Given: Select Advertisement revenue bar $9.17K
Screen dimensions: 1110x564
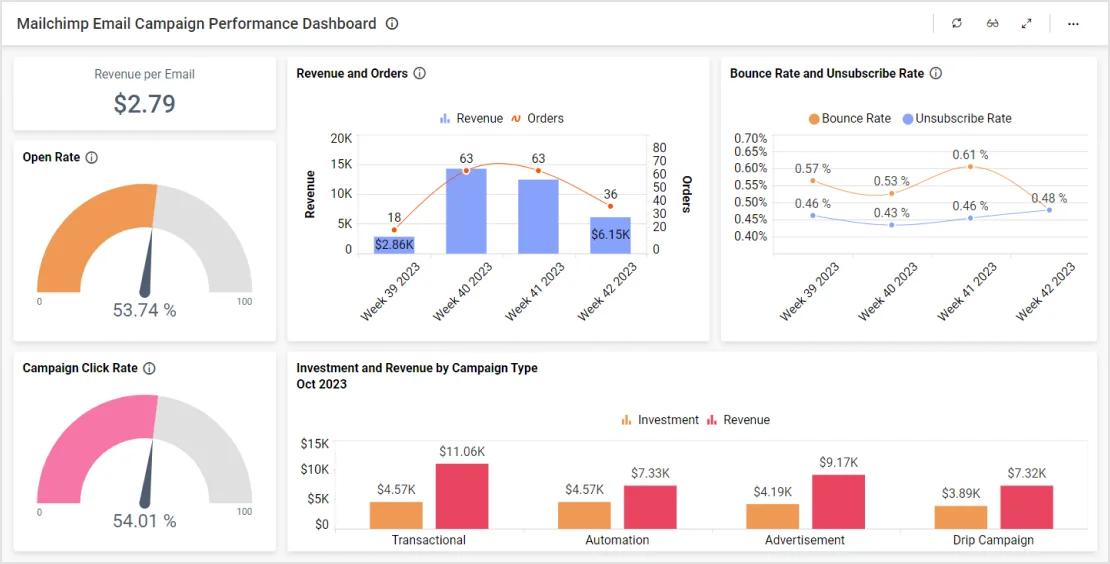Looking at the screenshot, I should (838, 502).
